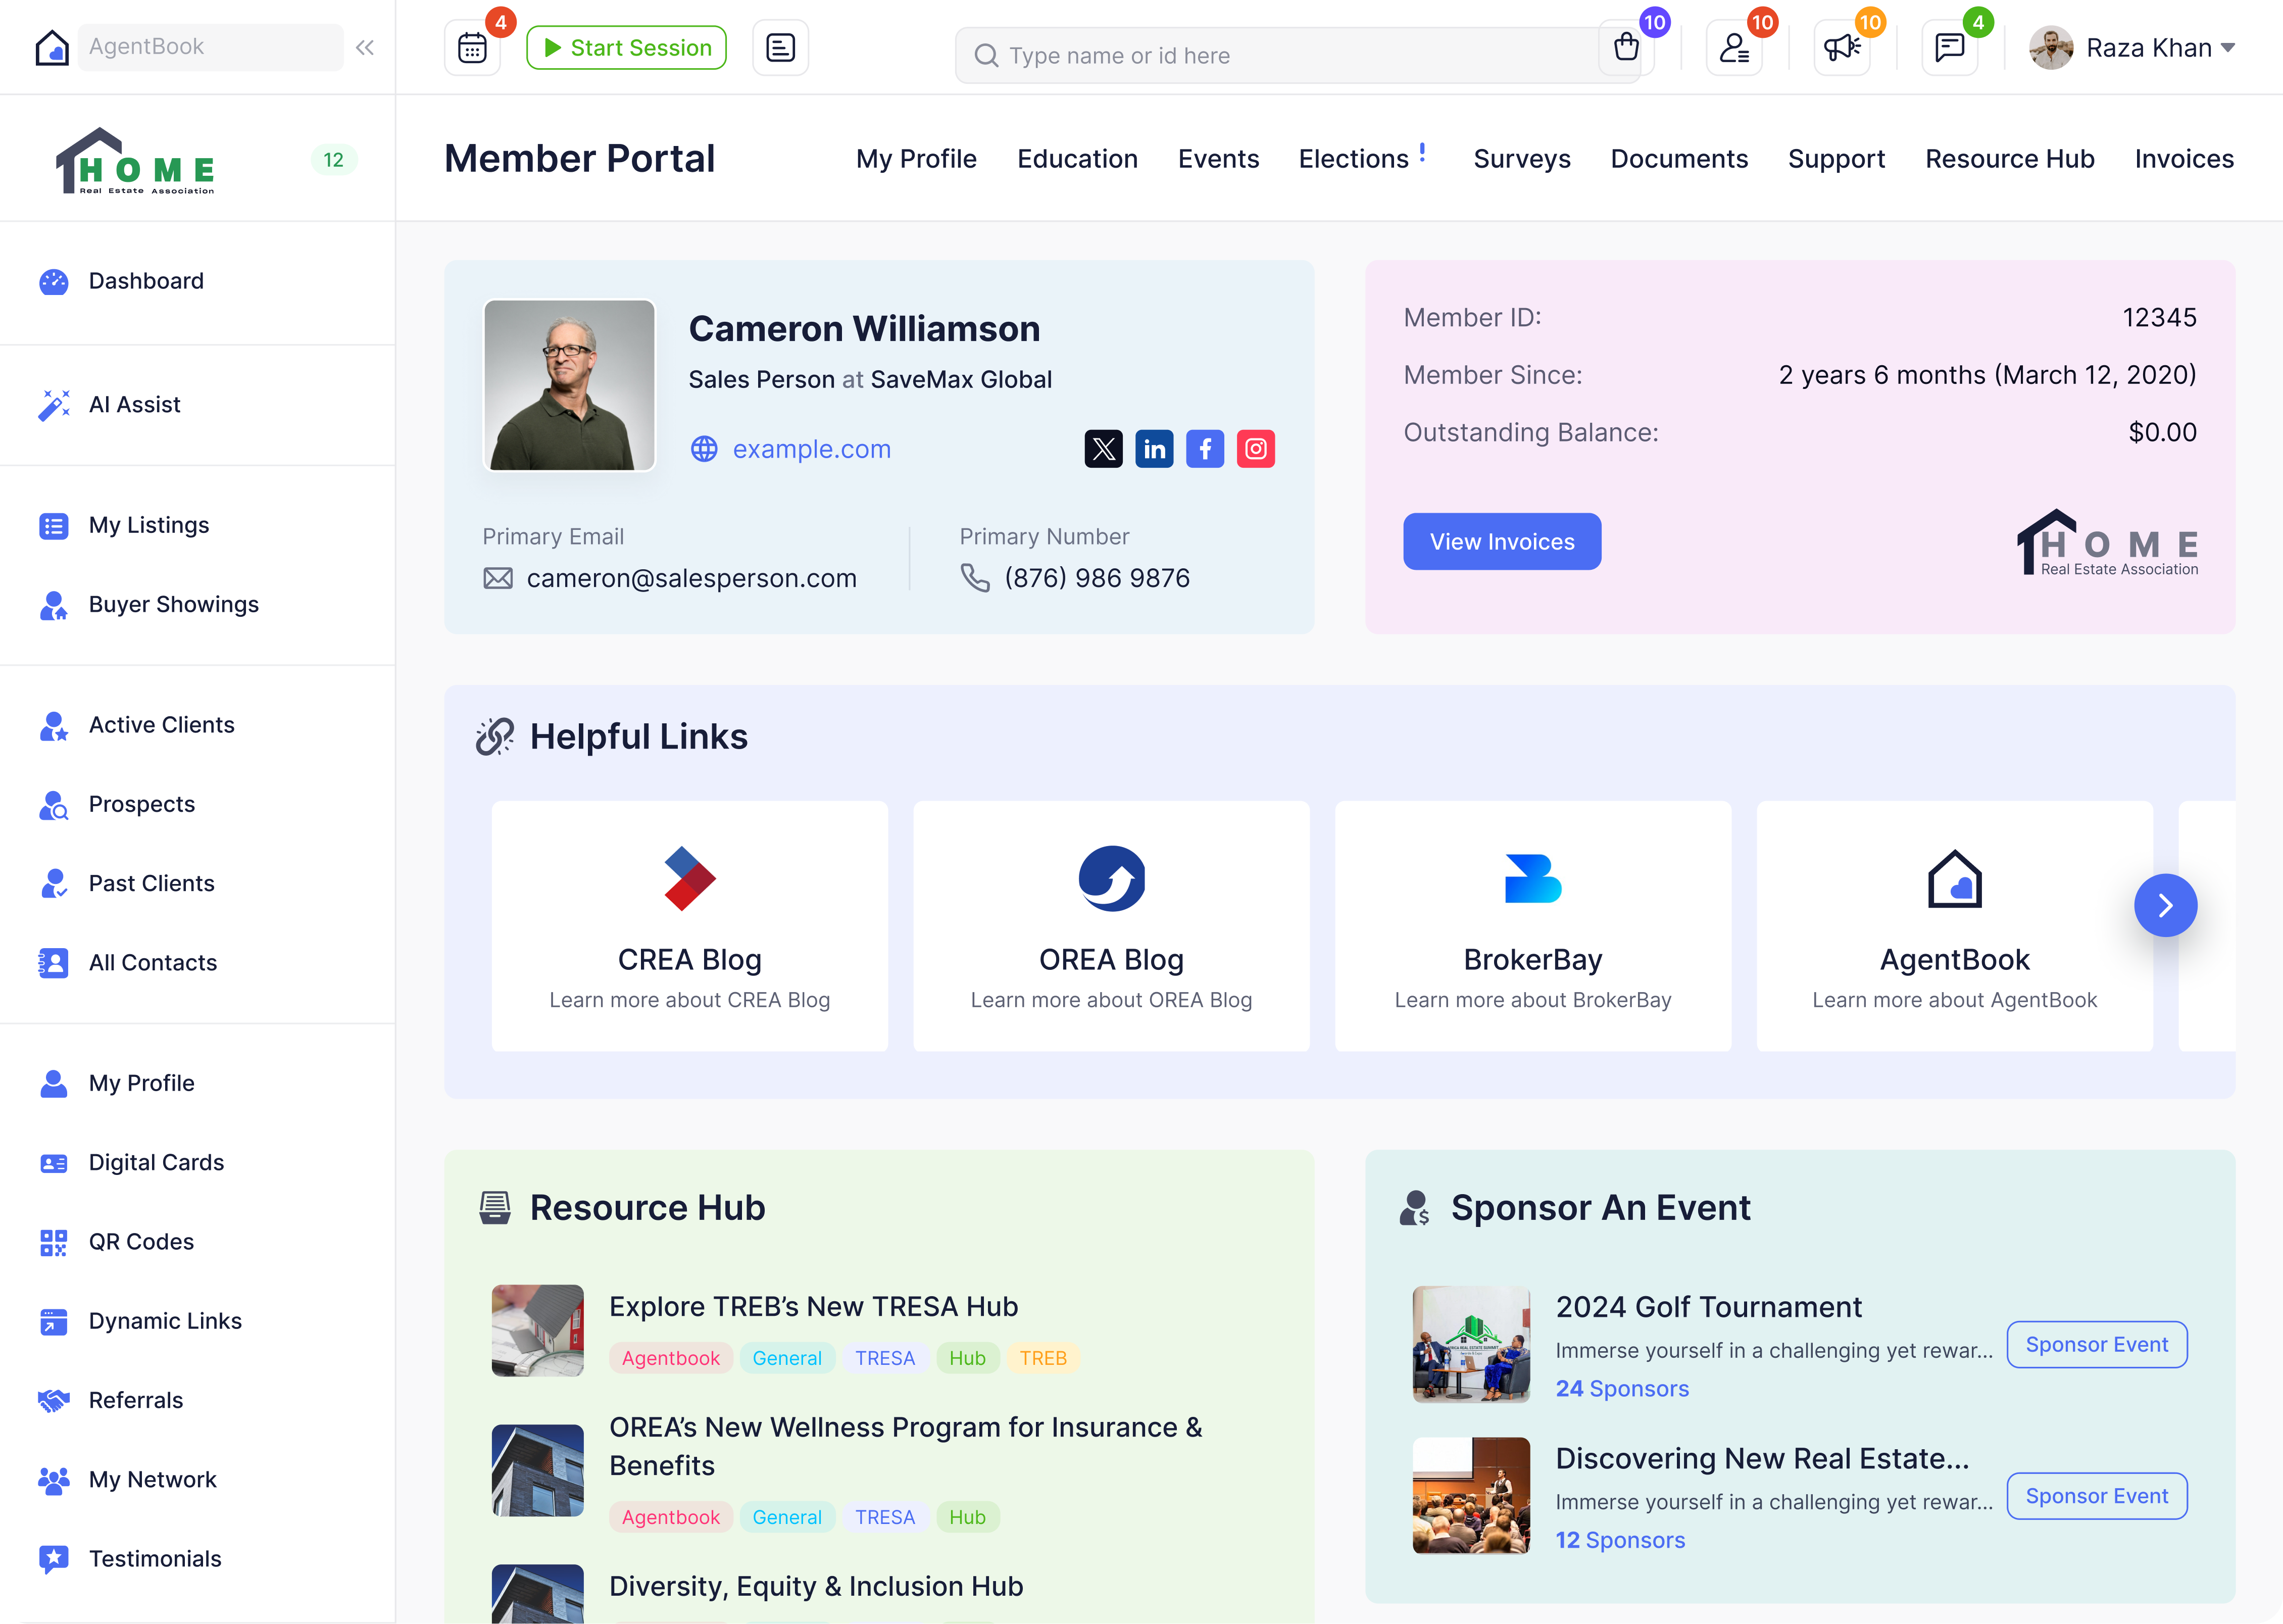Select AI Assist in the sidebar
Viewport: 2283px width, 1624px height.
point(134,404)
